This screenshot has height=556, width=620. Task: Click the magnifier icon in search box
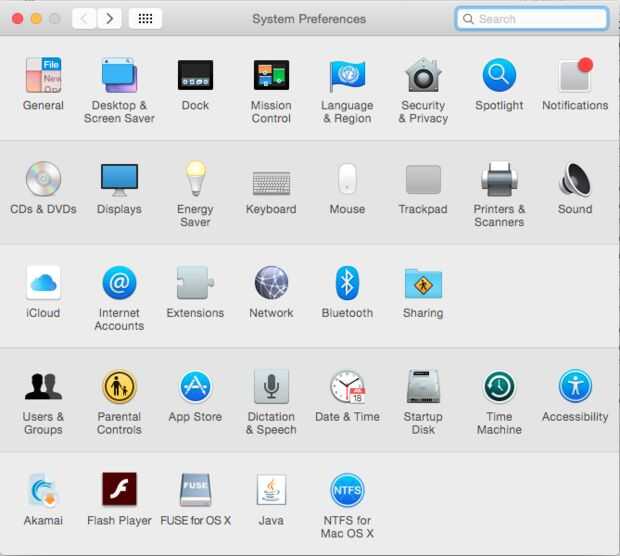(468, 19)
